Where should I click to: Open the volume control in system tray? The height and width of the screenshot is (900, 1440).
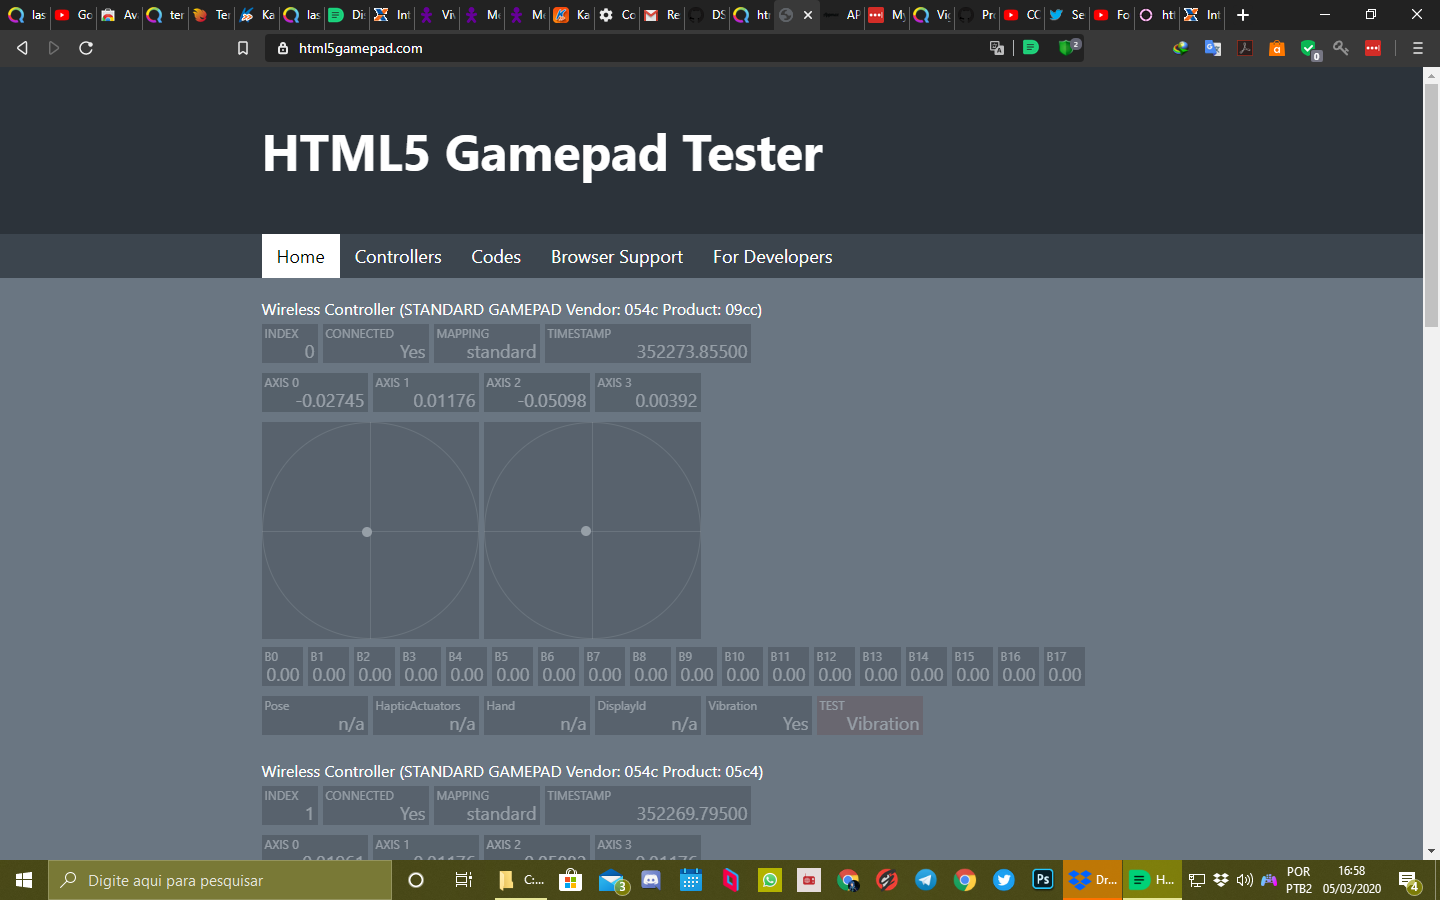click(1243, 880)
